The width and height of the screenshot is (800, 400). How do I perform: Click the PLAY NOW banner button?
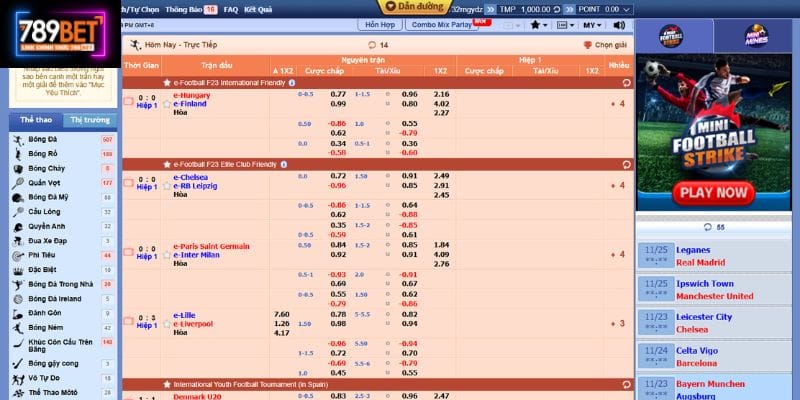click(x=713, y=193)
